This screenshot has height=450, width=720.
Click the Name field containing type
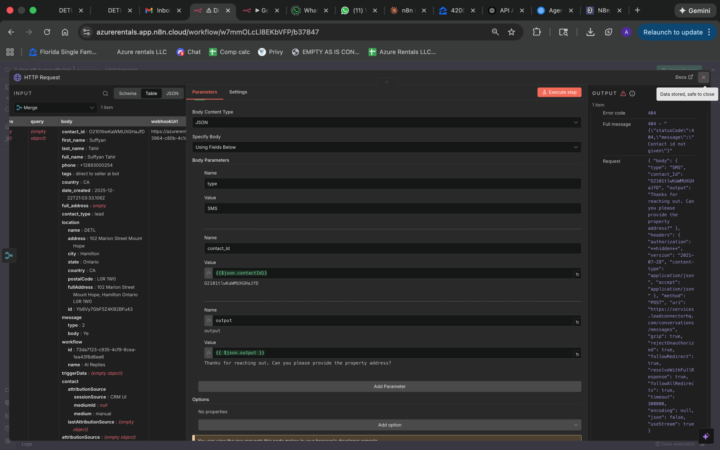pyautogui.click(x=393, y=184)
